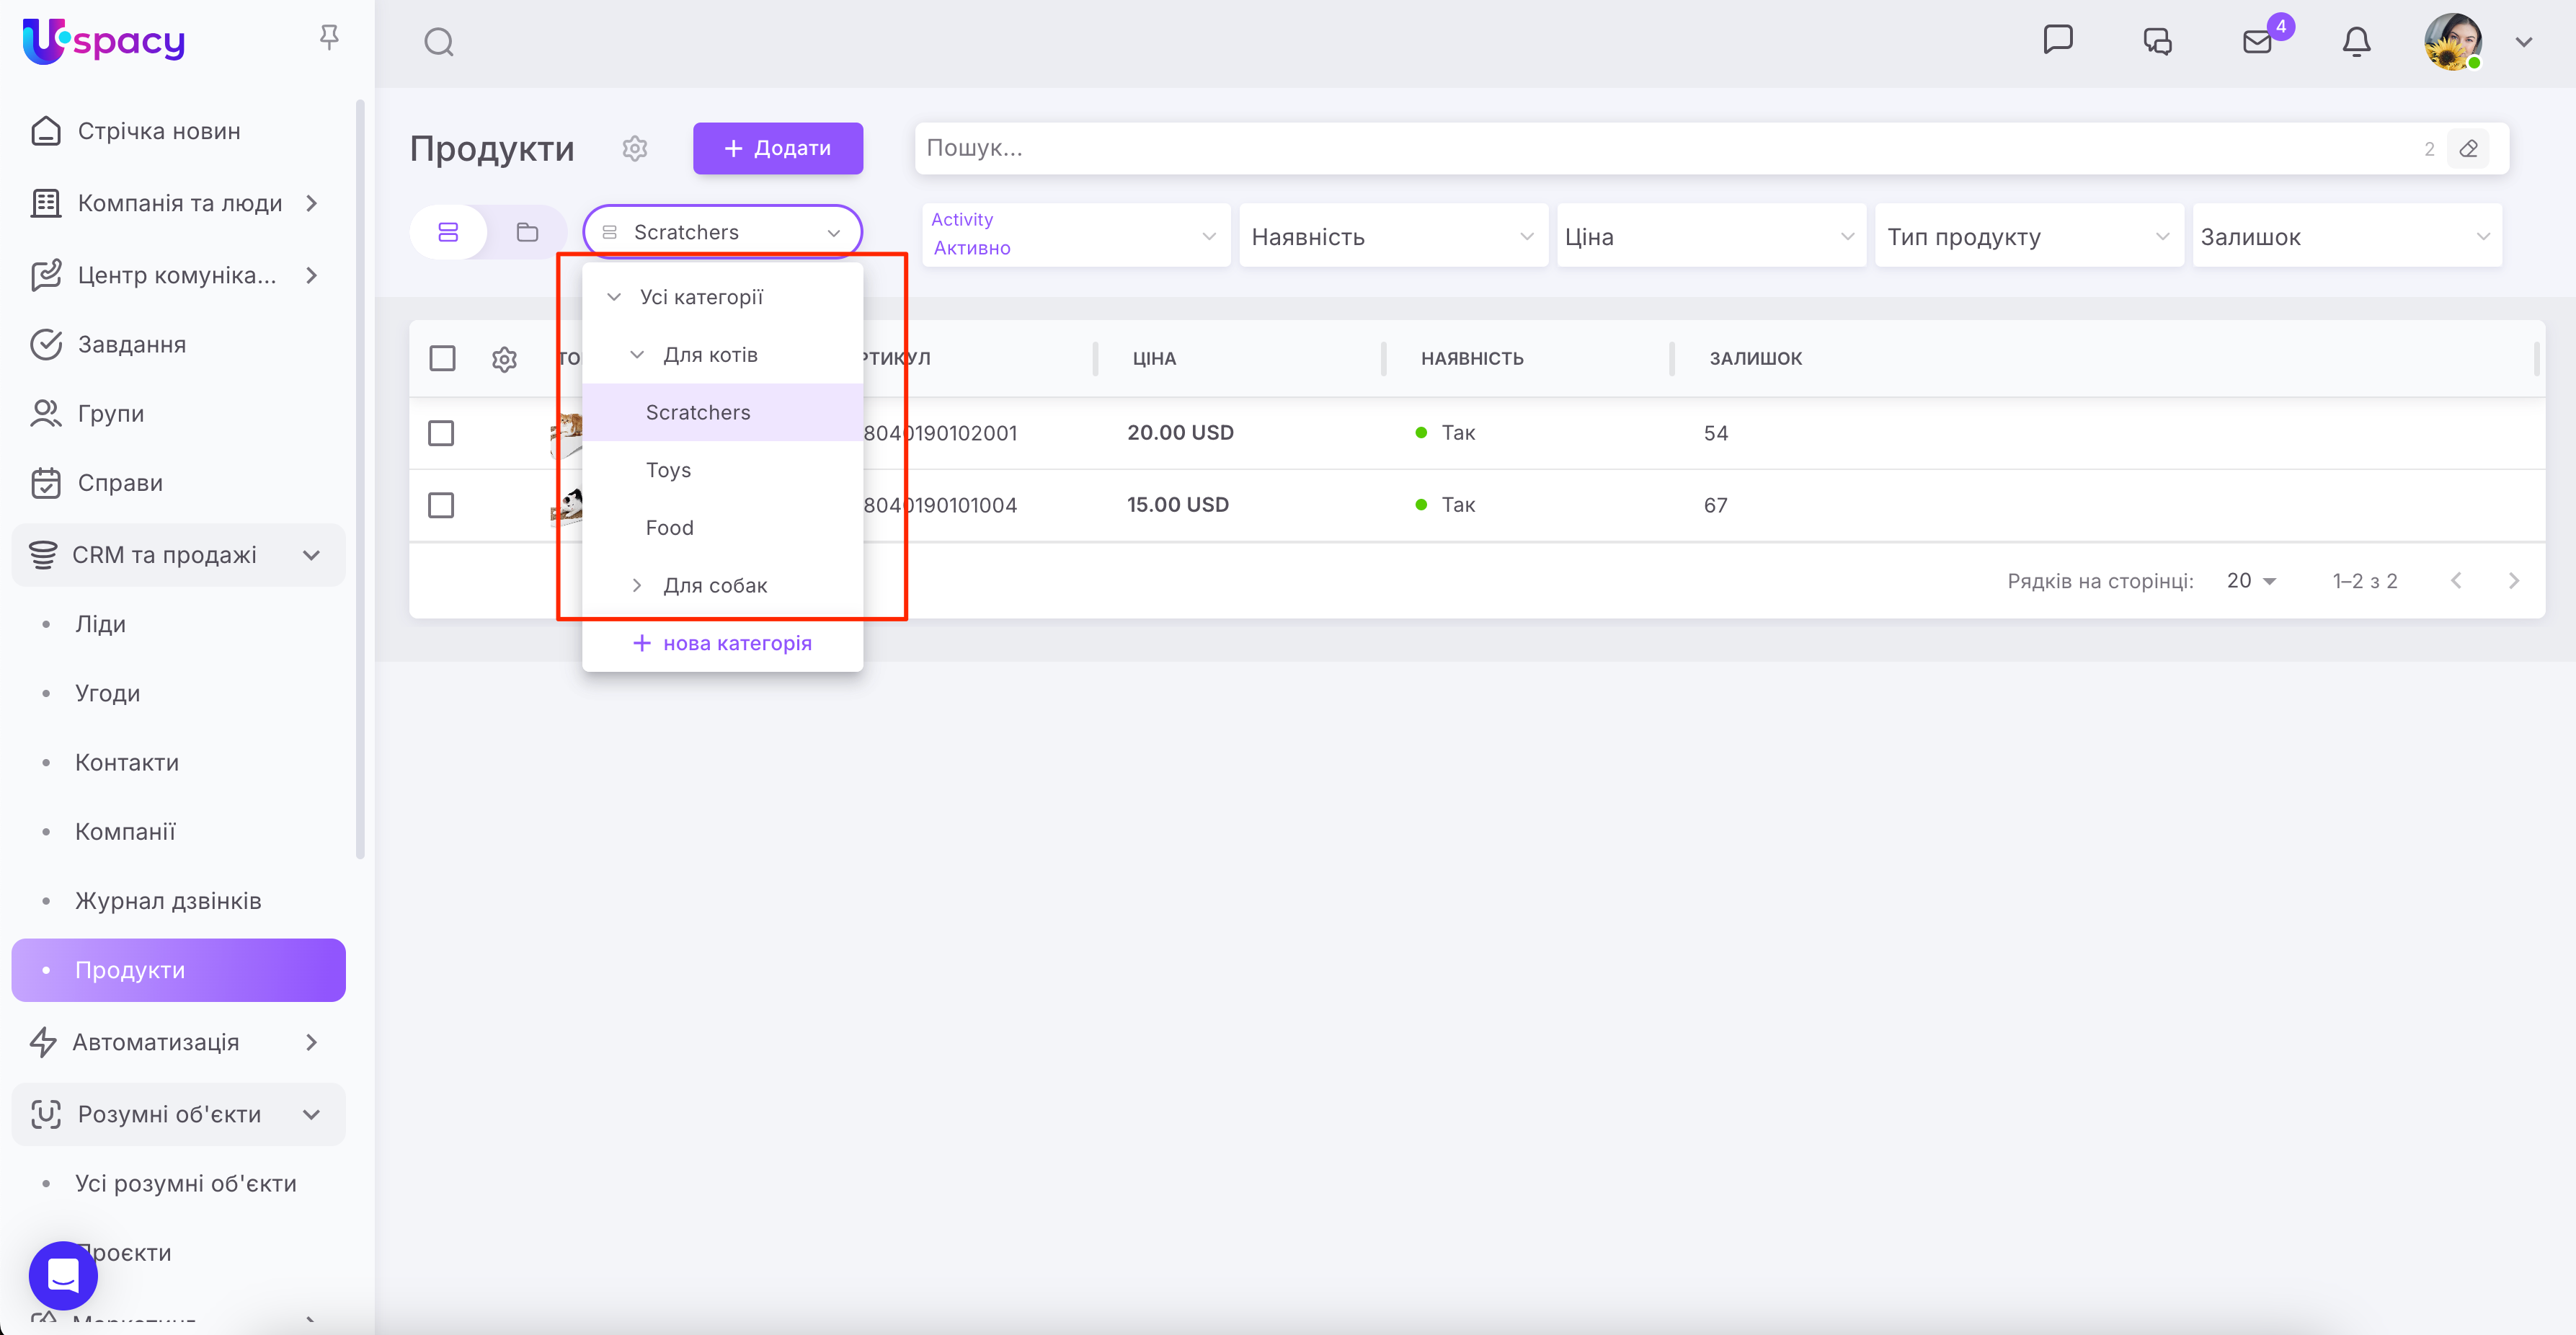Open rows per page dropdown showing 20
2576x1335 pixels.
pyautogui.click(x=2251, y=581)
